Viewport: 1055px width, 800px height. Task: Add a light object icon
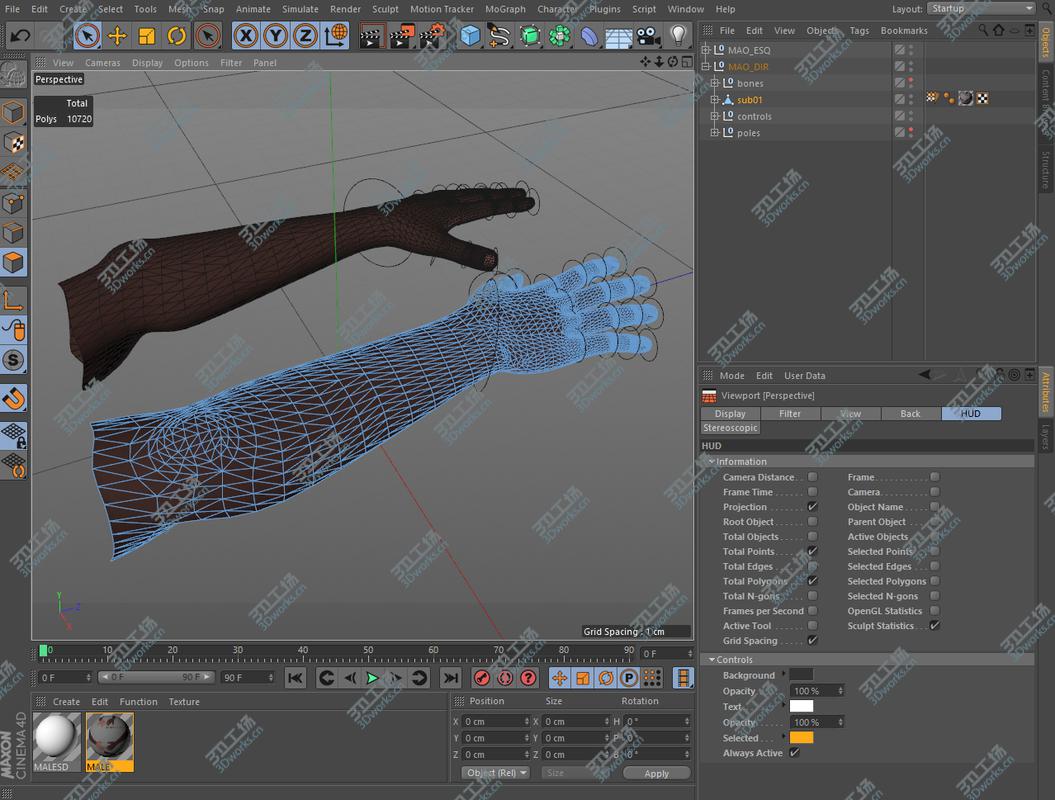click(x=678, y=36)
